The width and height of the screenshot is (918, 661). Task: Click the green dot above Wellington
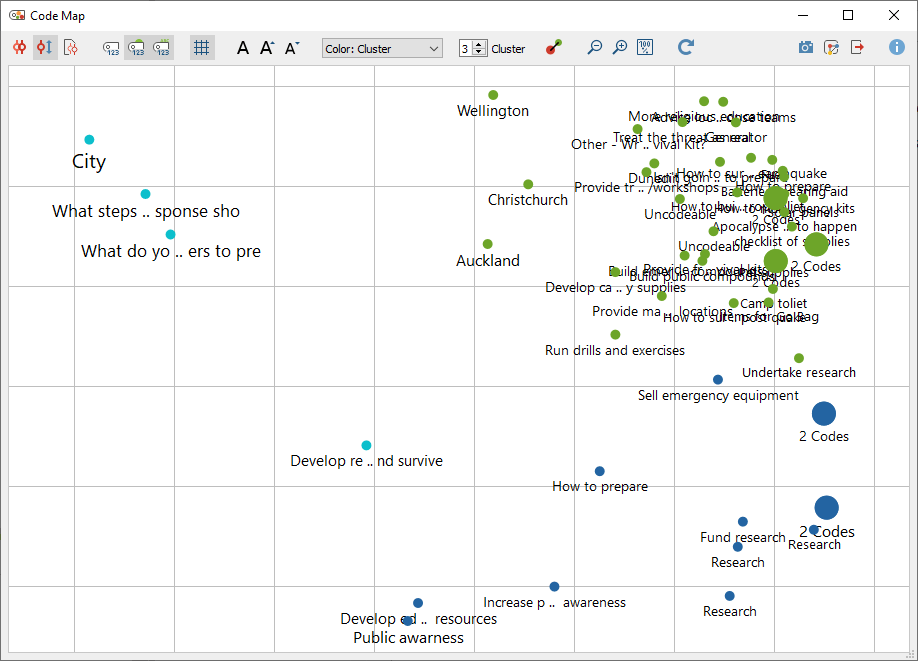click(x=493, y=95)
